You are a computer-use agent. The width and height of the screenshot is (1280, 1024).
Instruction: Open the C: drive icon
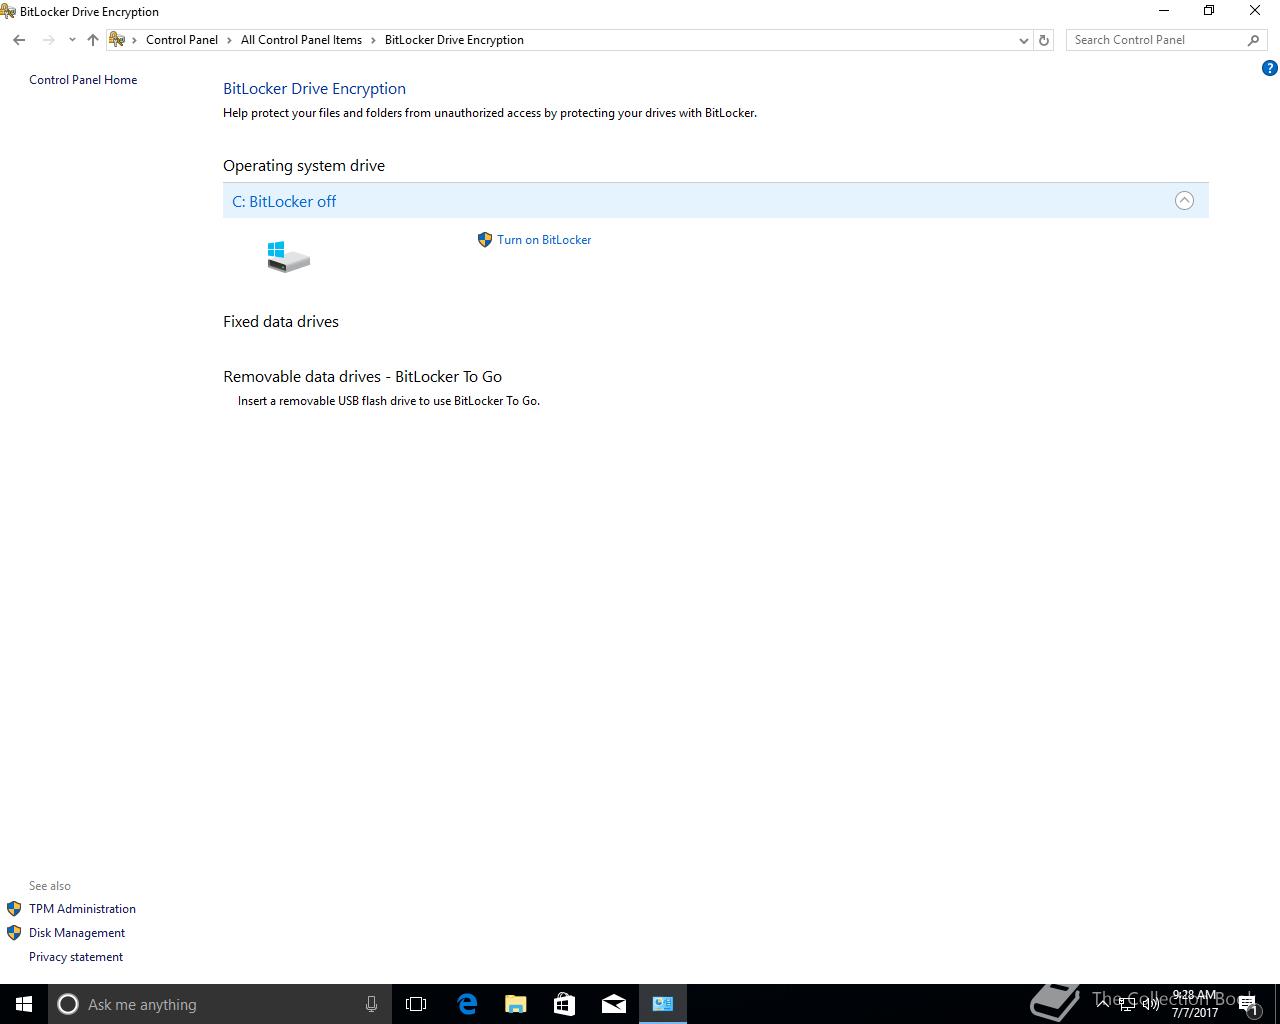(288, 256)
